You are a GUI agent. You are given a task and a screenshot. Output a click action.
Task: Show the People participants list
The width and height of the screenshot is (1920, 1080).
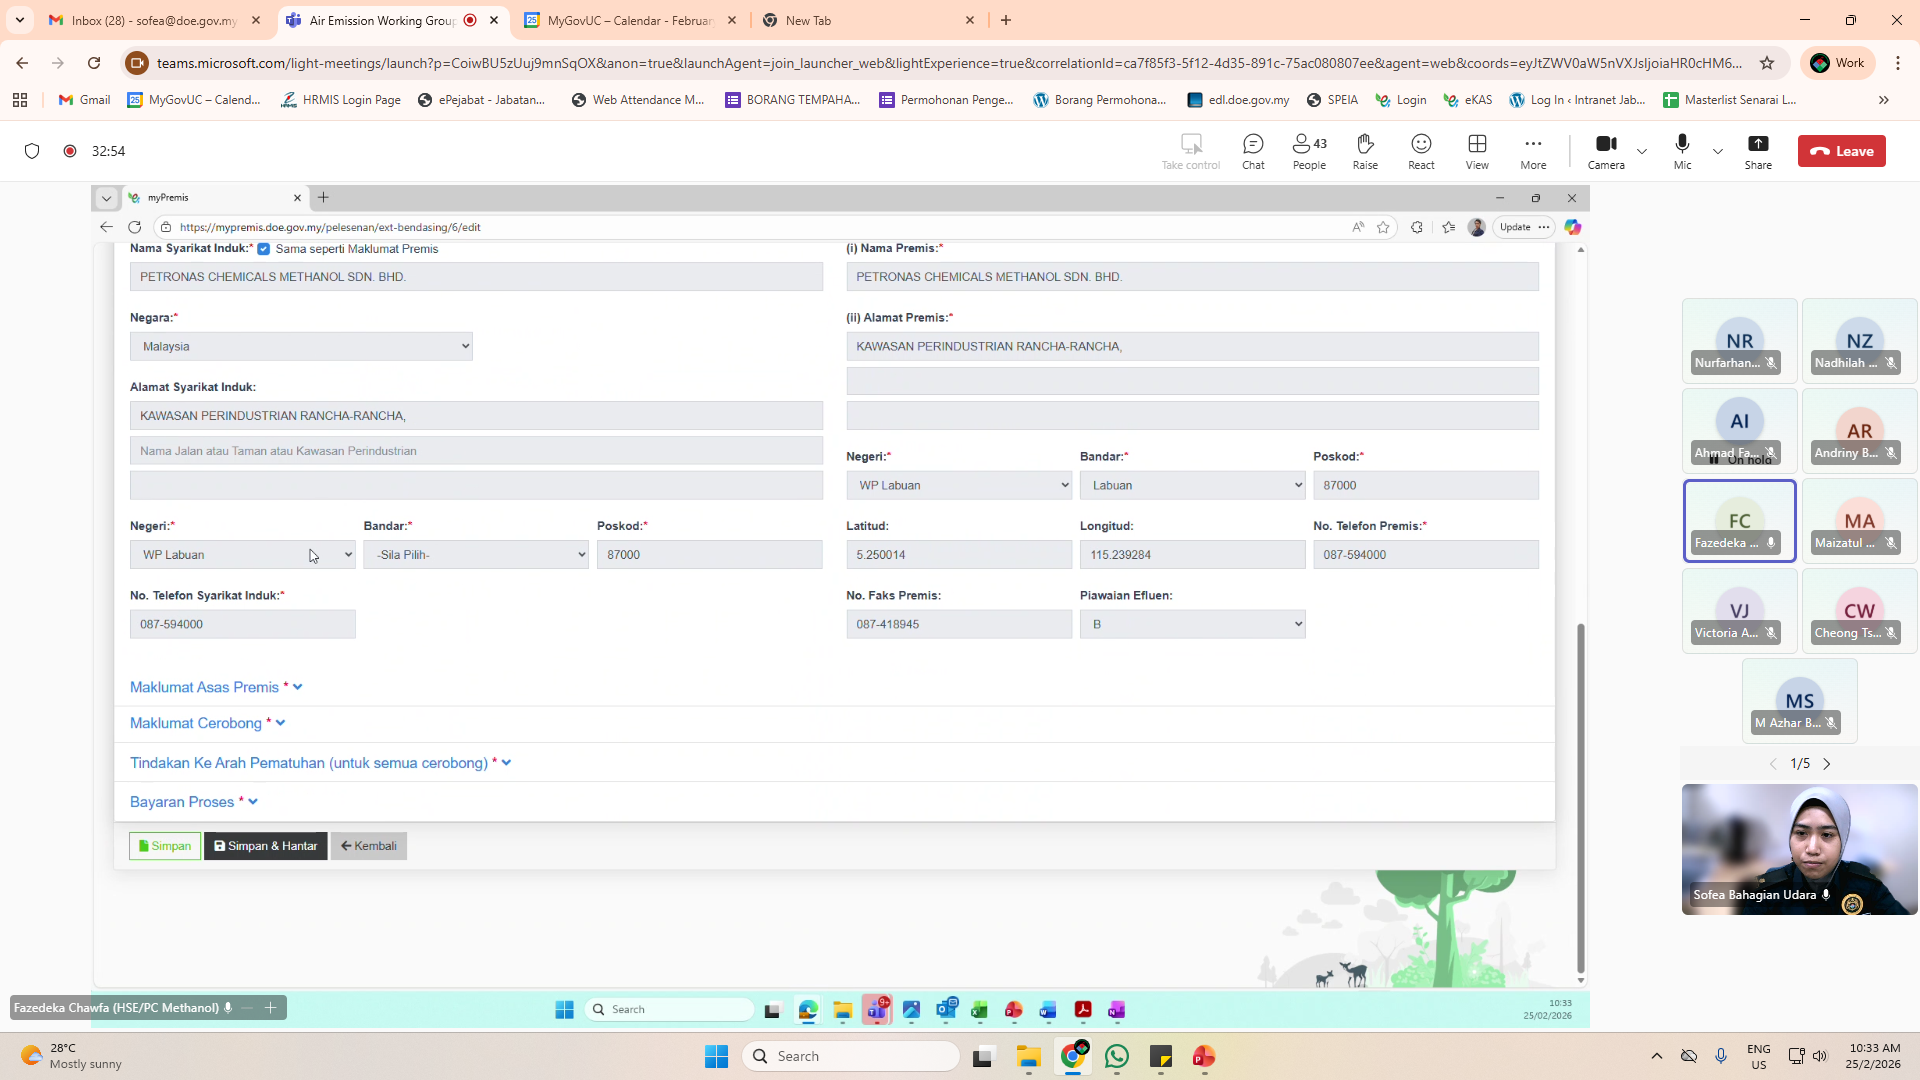1309,151
